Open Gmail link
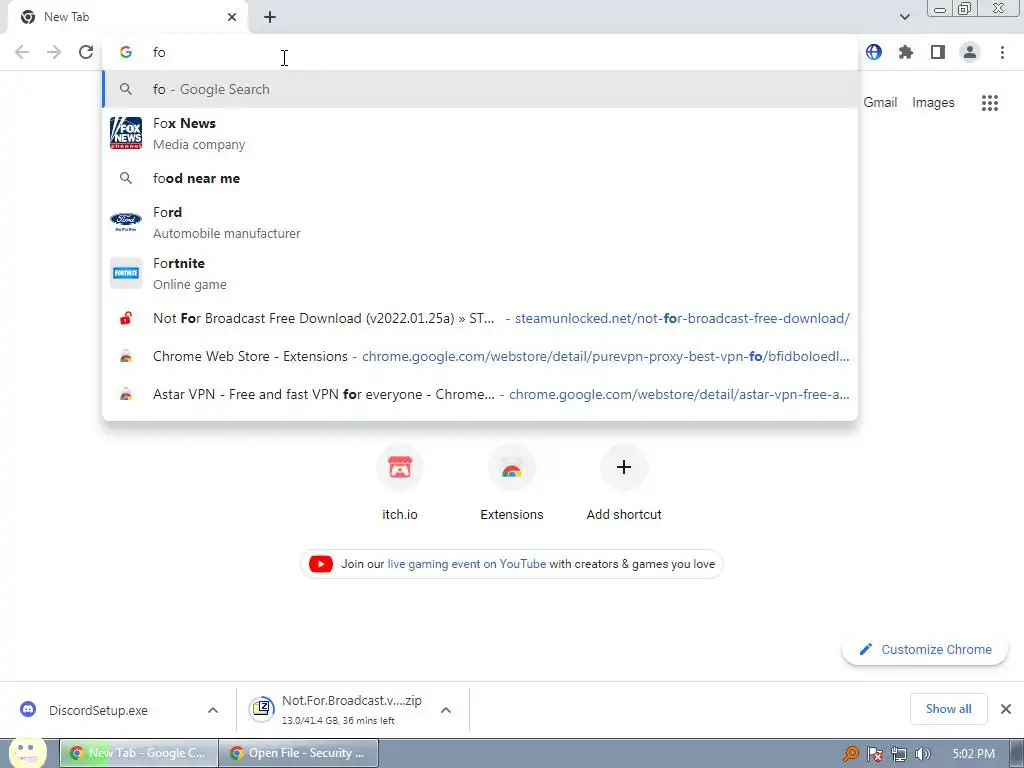1024x768 pixels. point(880,103)
